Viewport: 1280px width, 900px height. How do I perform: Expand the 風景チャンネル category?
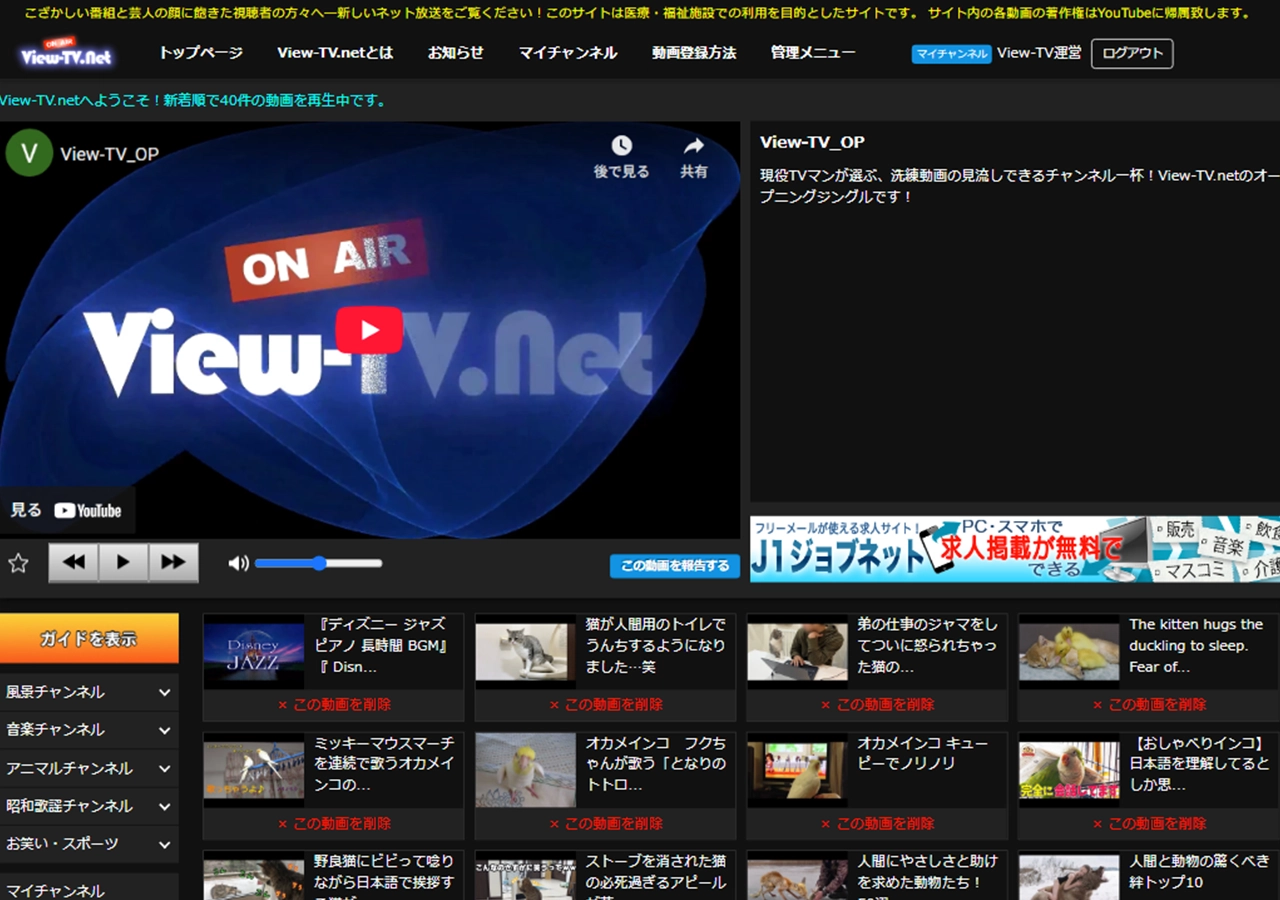tap(89, 691)
